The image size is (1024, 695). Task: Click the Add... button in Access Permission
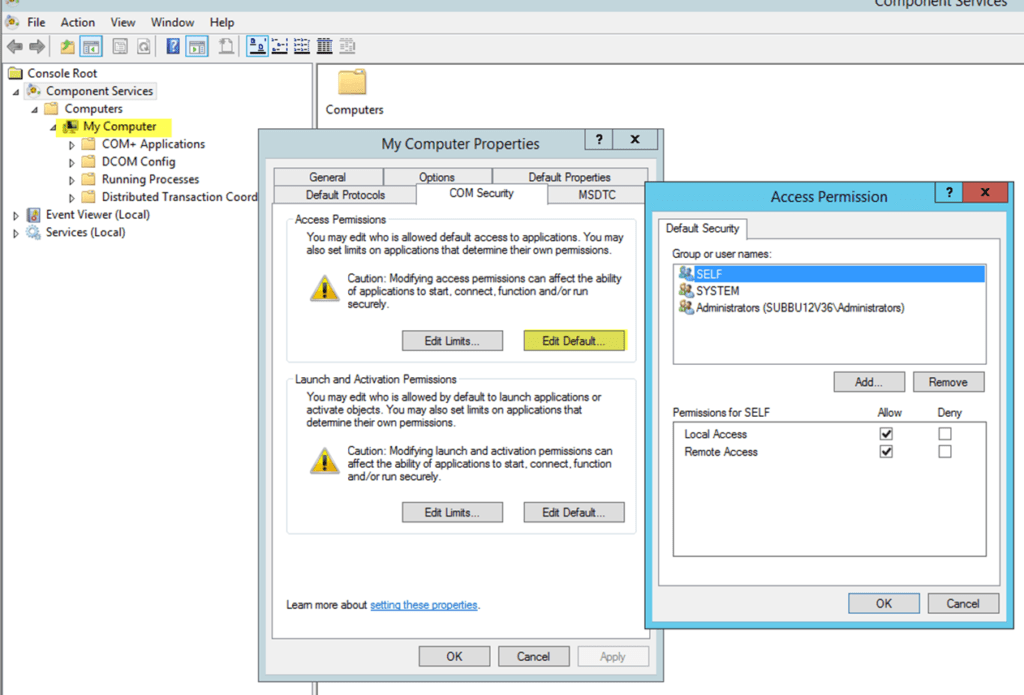point(868,382)
